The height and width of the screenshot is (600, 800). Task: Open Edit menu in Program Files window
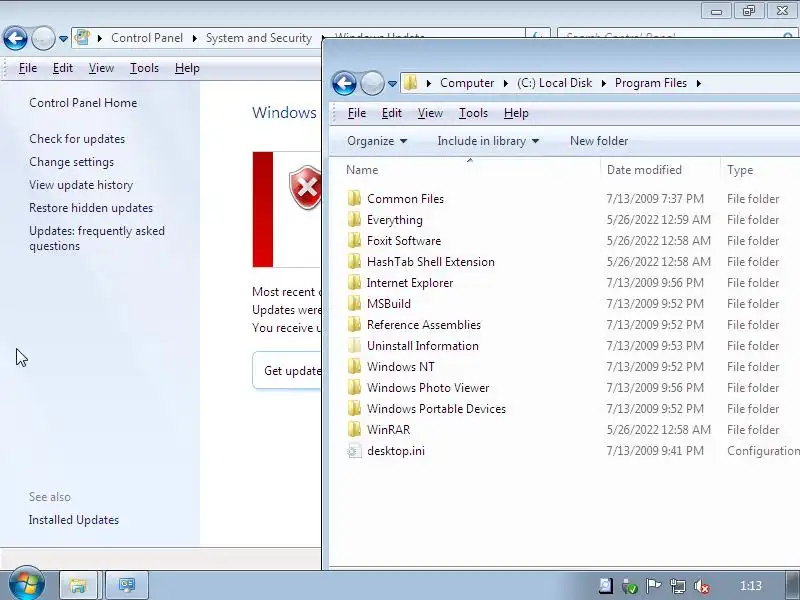click(391, 113)
